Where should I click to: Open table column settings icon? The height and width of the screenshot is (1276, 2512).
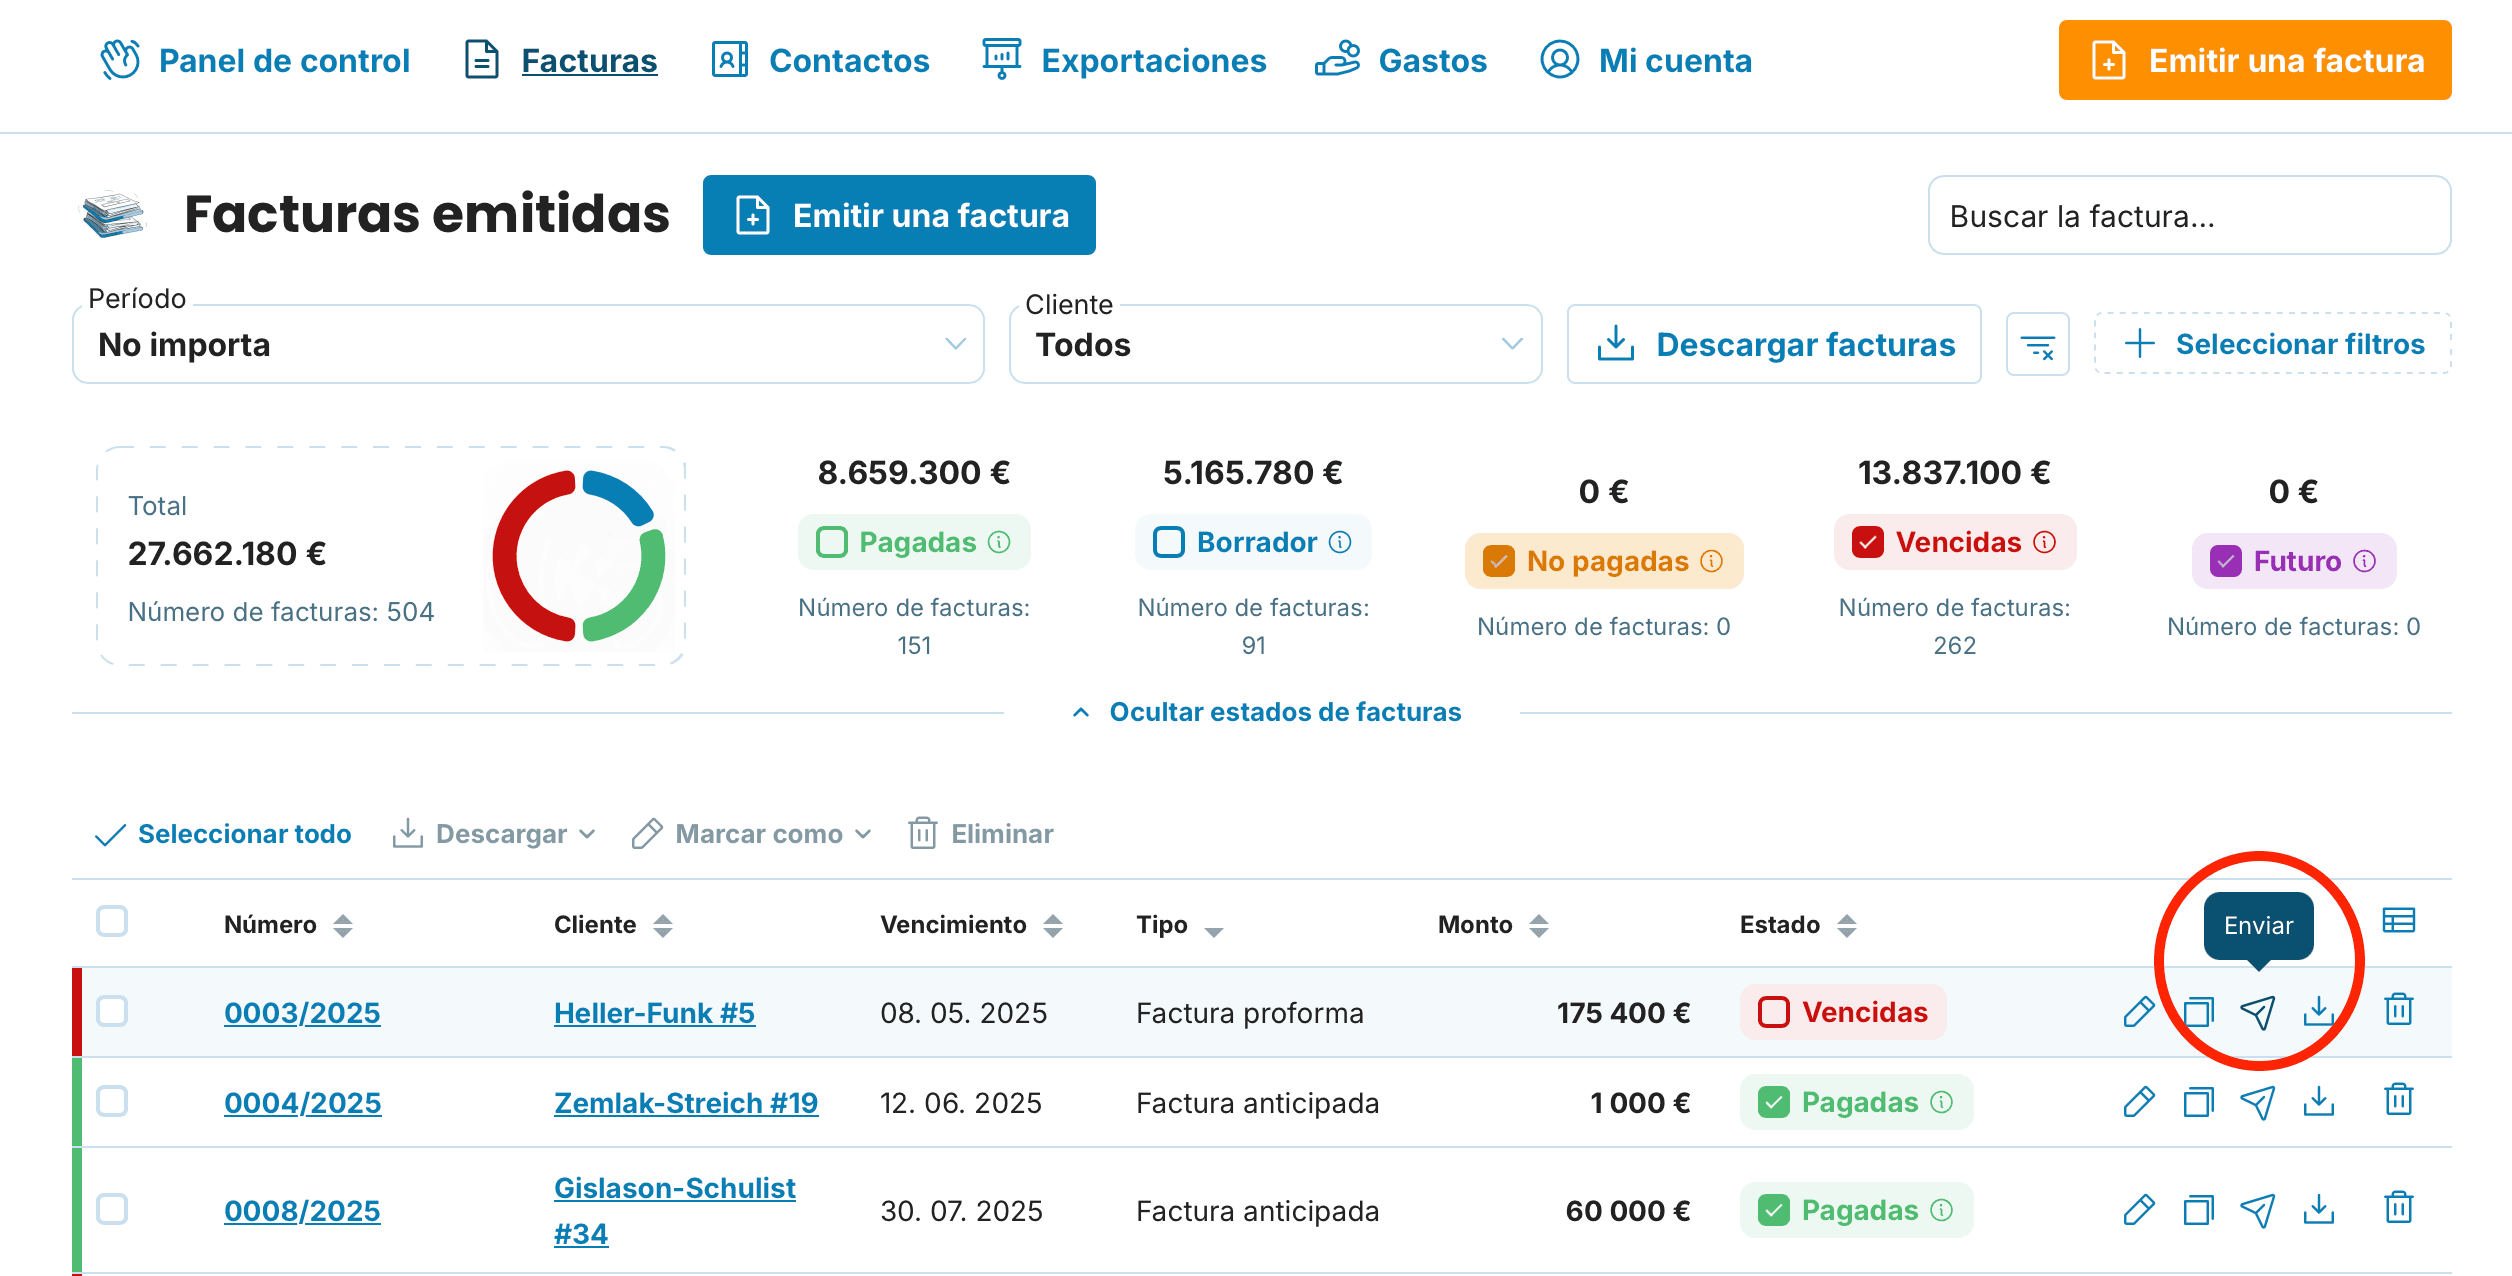coord(2399,920)
